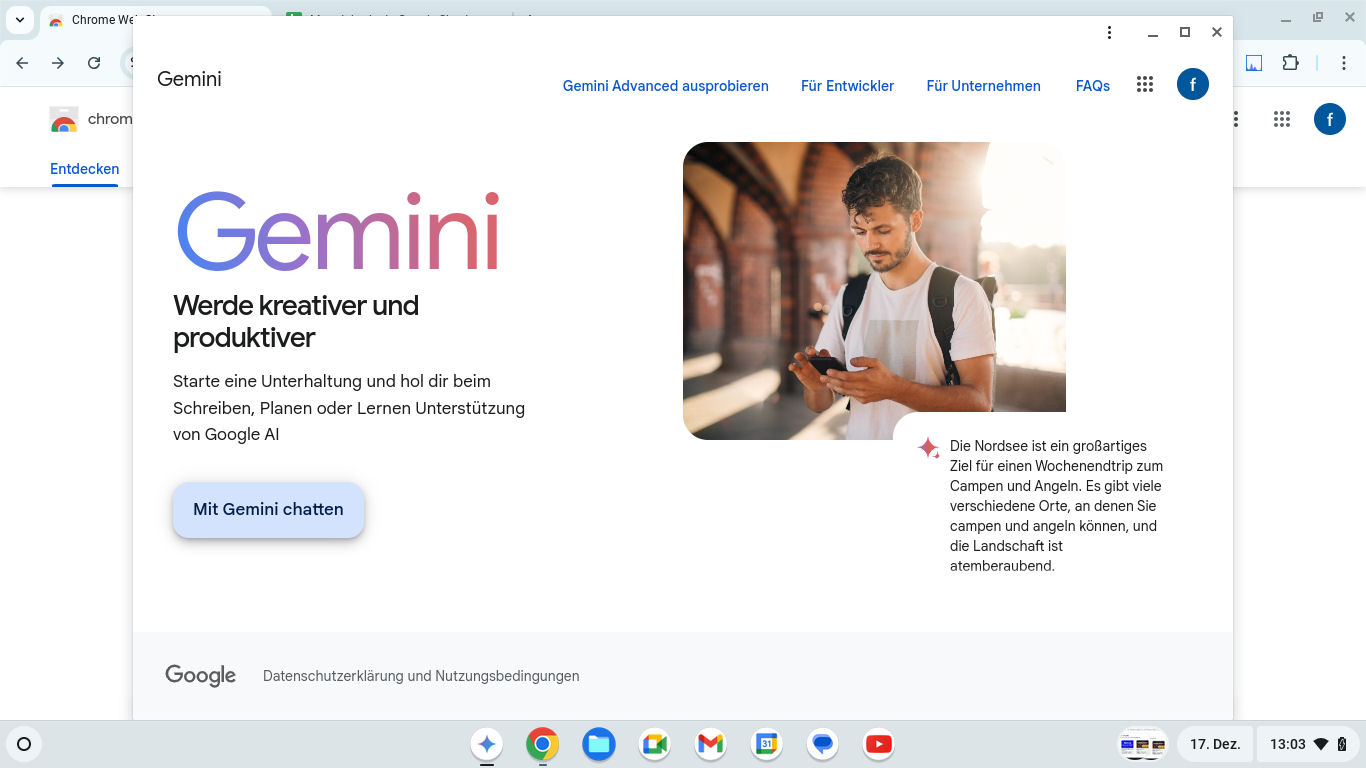Open Messages app from the shelf

coord(823,744)
